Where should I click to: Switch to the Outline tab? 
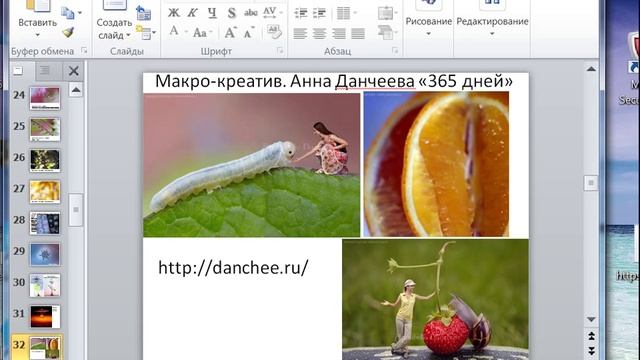click(x=45, y=71)
